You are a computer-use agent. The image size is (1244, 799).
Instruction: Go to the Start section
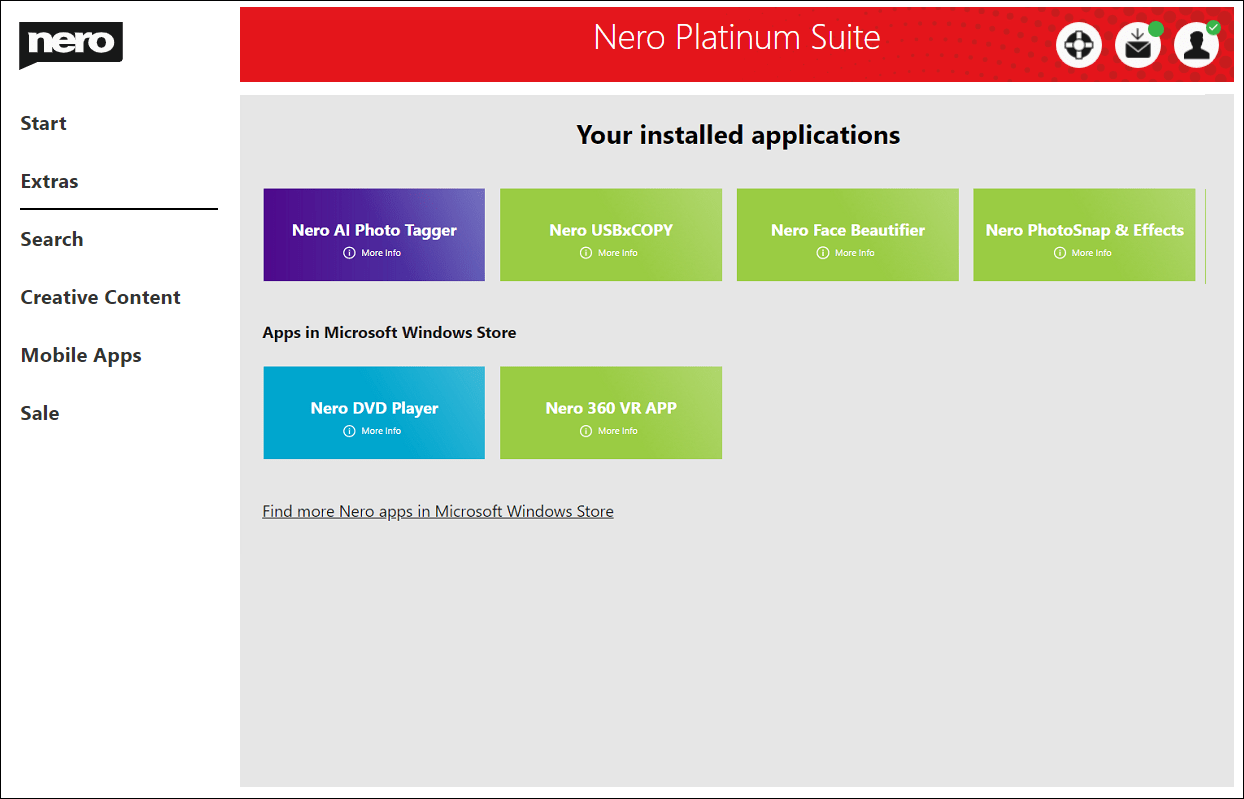tap(44, 124)
